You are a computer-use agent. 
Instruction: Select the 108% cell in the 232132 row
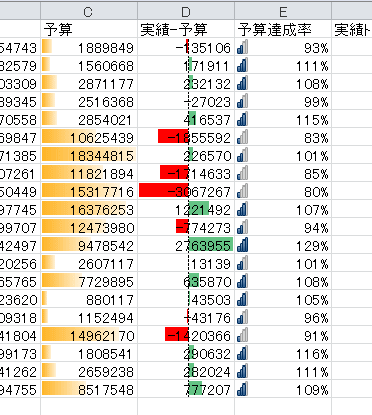[283, 83]
